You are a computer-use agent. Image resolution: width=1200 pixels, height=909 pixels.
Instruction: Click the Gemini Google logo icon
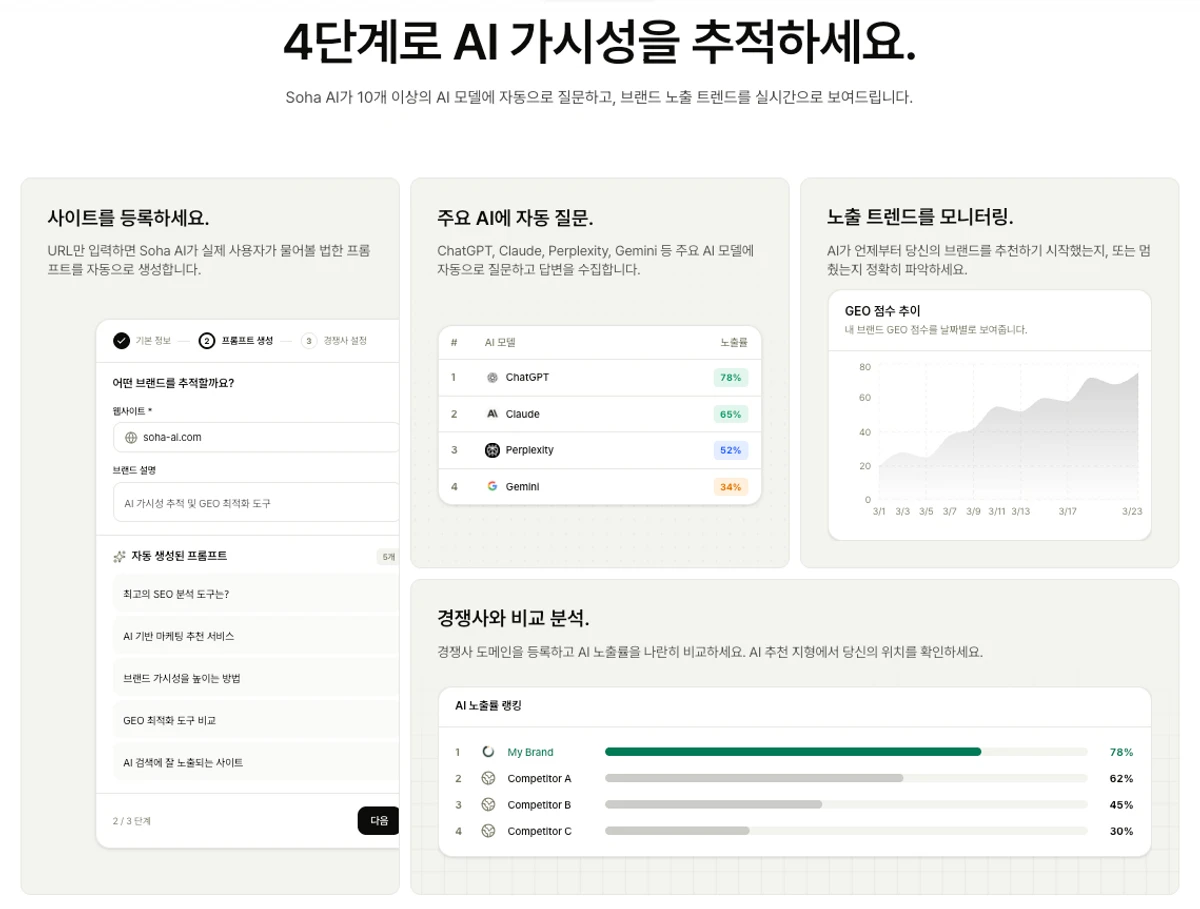[x=492, y=486]
